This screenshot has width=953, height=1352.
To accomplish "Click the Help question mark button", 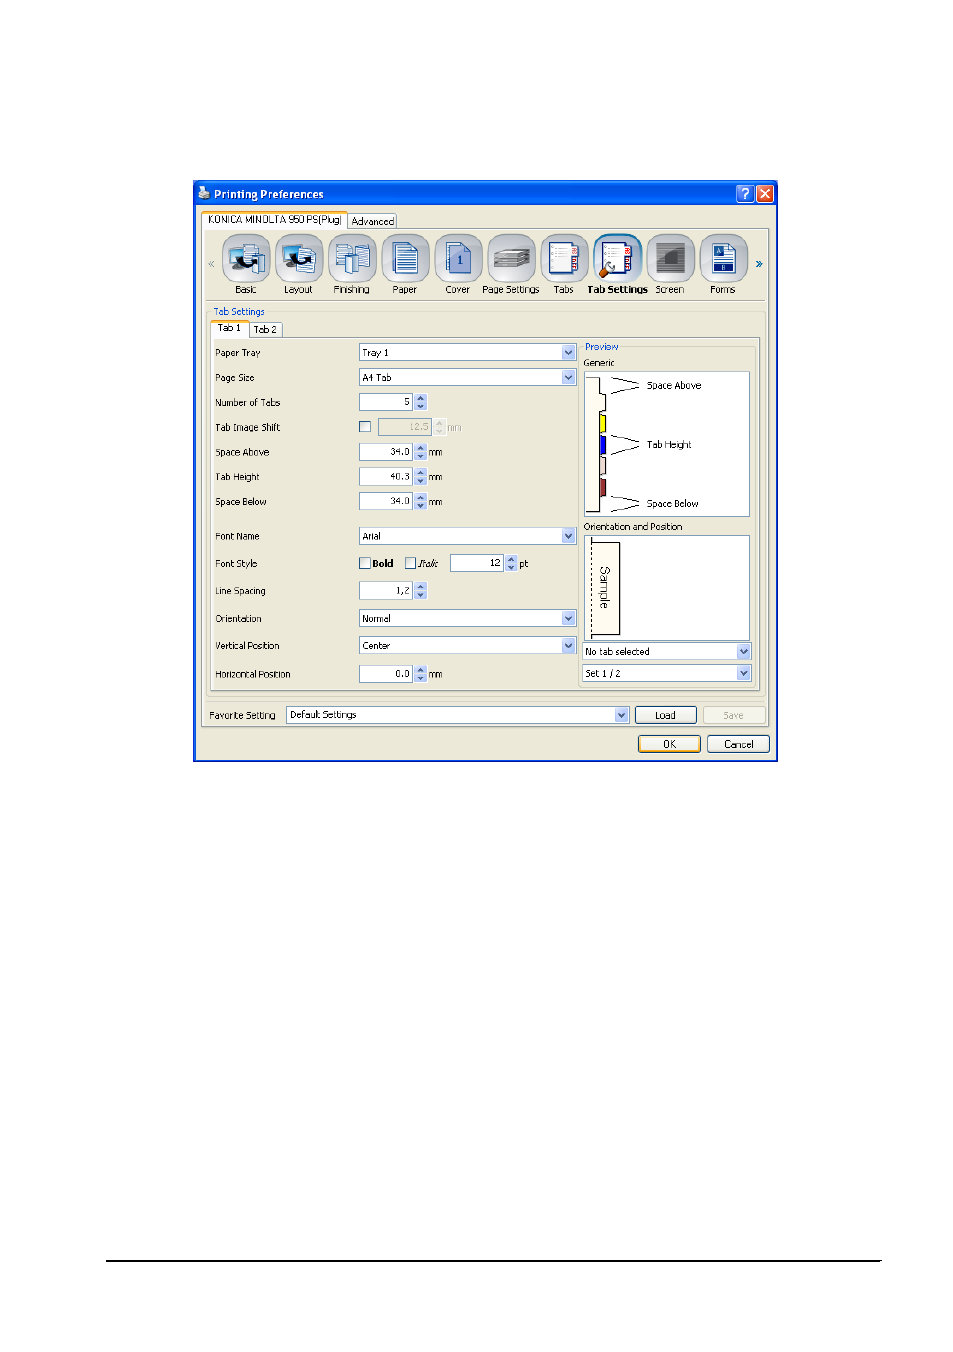I will click(745, 194).
